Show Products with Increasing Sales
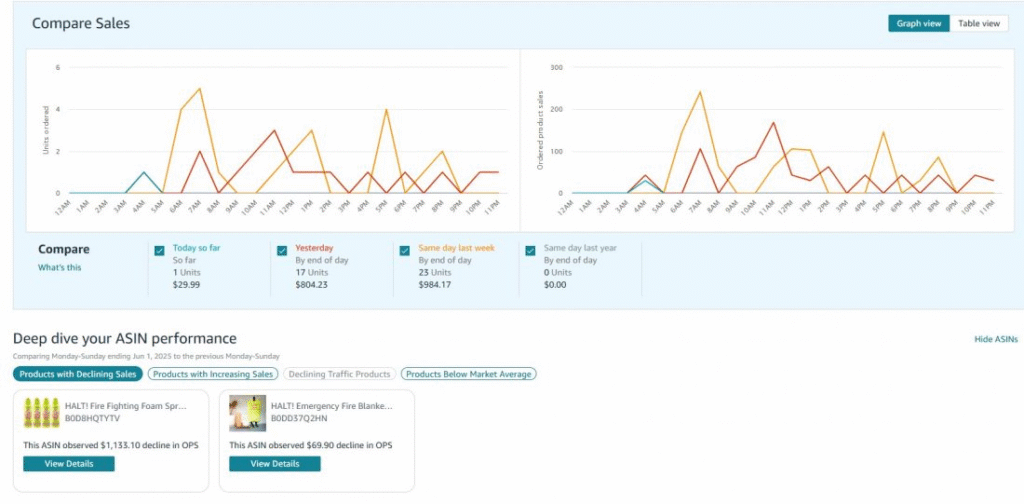Viewport: 1024px width, 504px height. [212, 374]
